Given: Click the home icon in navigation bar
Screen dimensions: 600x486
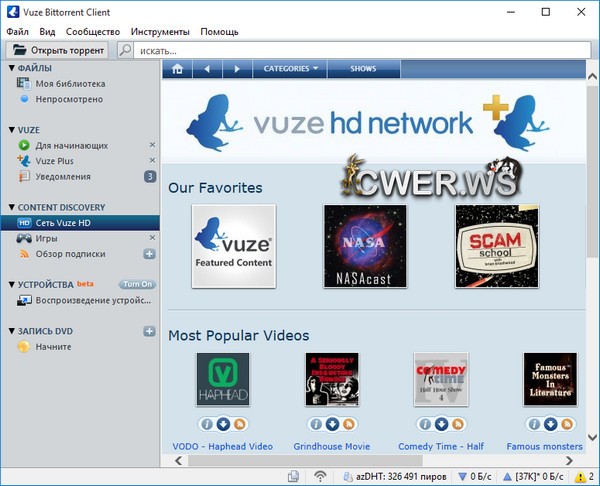Looking at the screenshot, I should click(x=178, y=69).
